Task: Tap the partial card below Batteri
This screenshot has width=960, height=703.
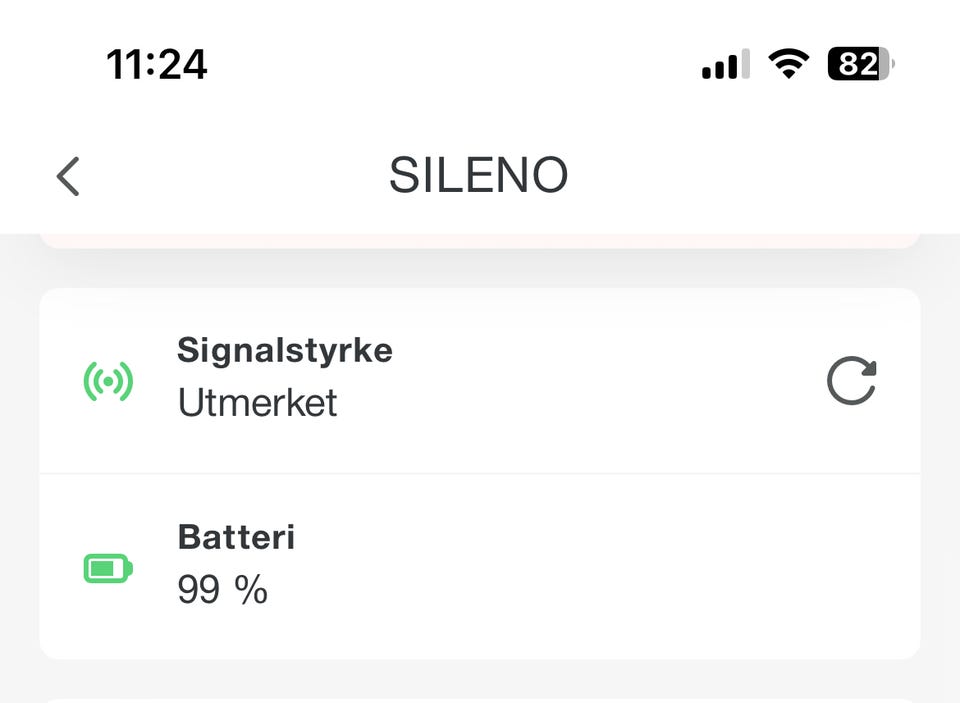Action: pos(480,699)
